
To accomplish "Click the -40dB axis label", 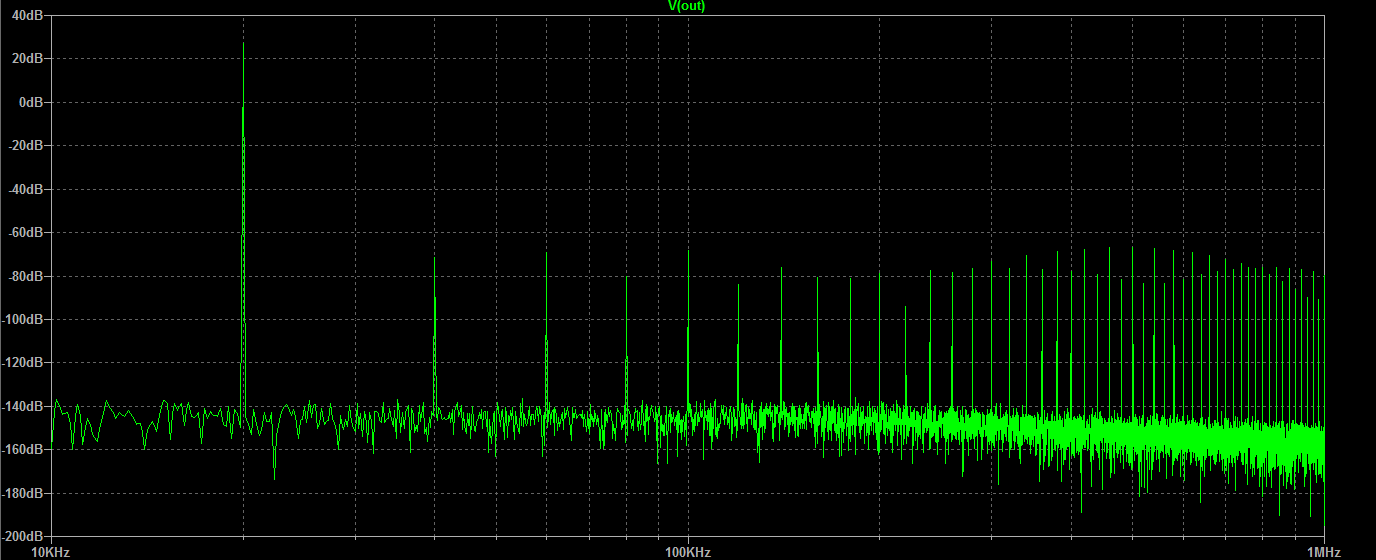I will point(27,189).
